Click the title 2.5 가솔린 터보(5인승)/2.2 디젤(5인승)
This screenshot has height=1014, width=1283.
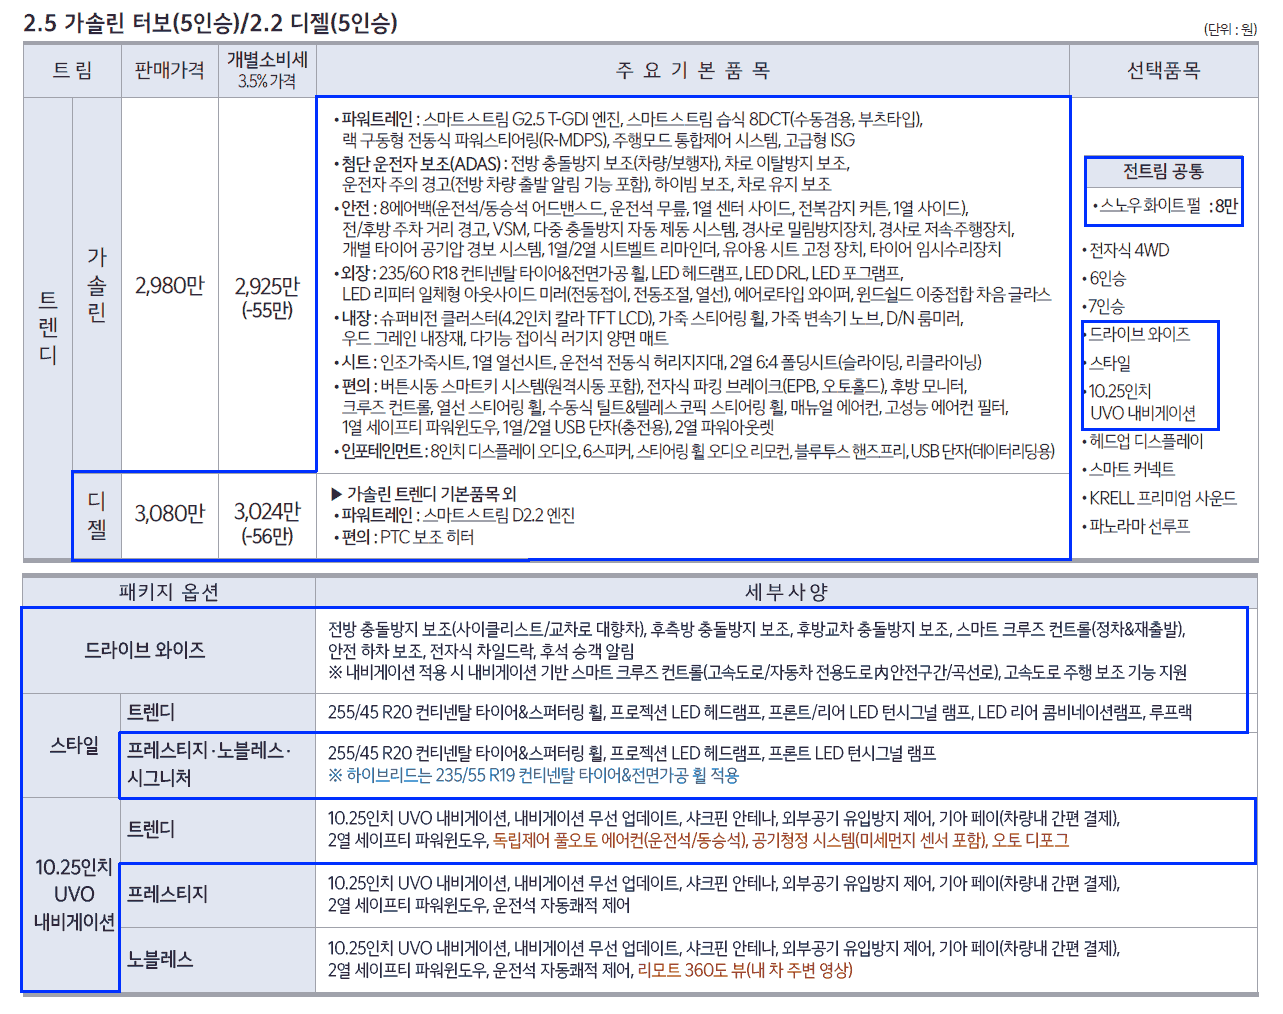click(210, 23)
